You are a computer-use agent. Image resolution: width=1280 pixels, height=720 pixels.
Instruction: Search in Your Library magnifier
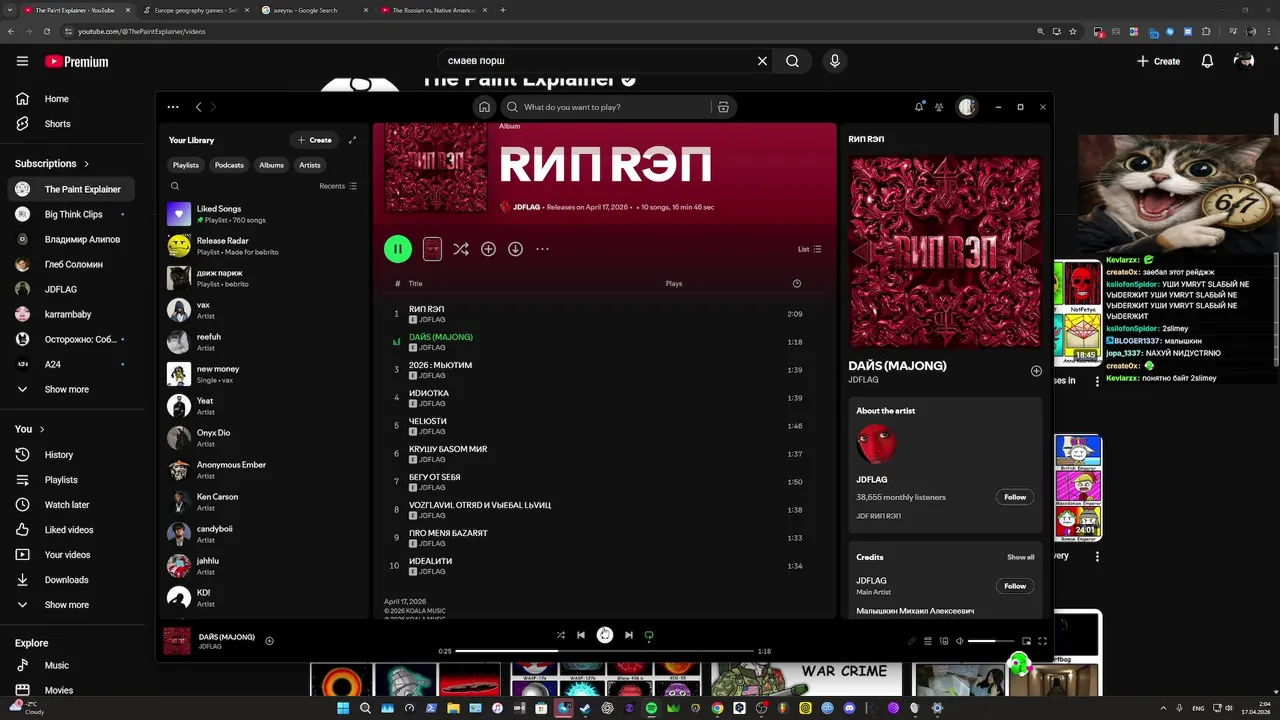[x=175, y=186]
